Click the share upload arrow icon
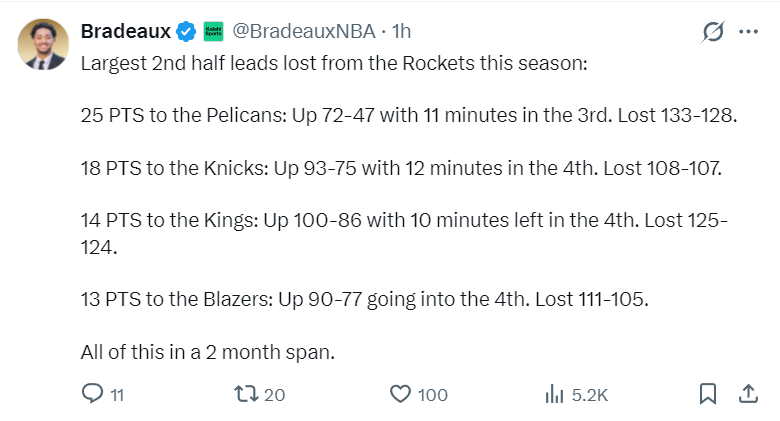 coord(748,394)
